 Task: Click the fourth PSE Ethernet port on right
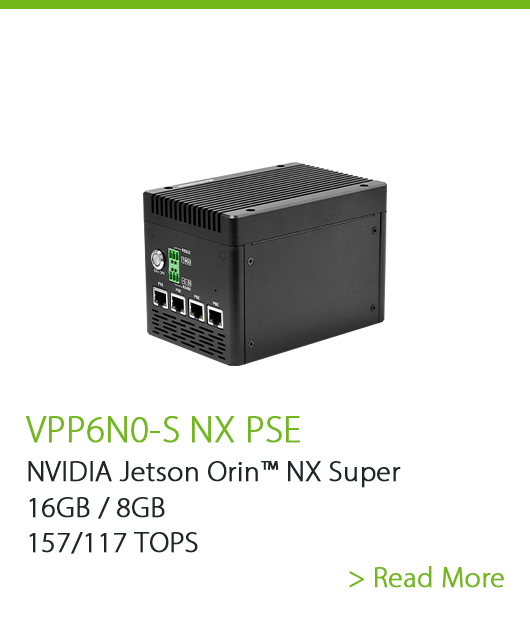click(x=216, y=317)
